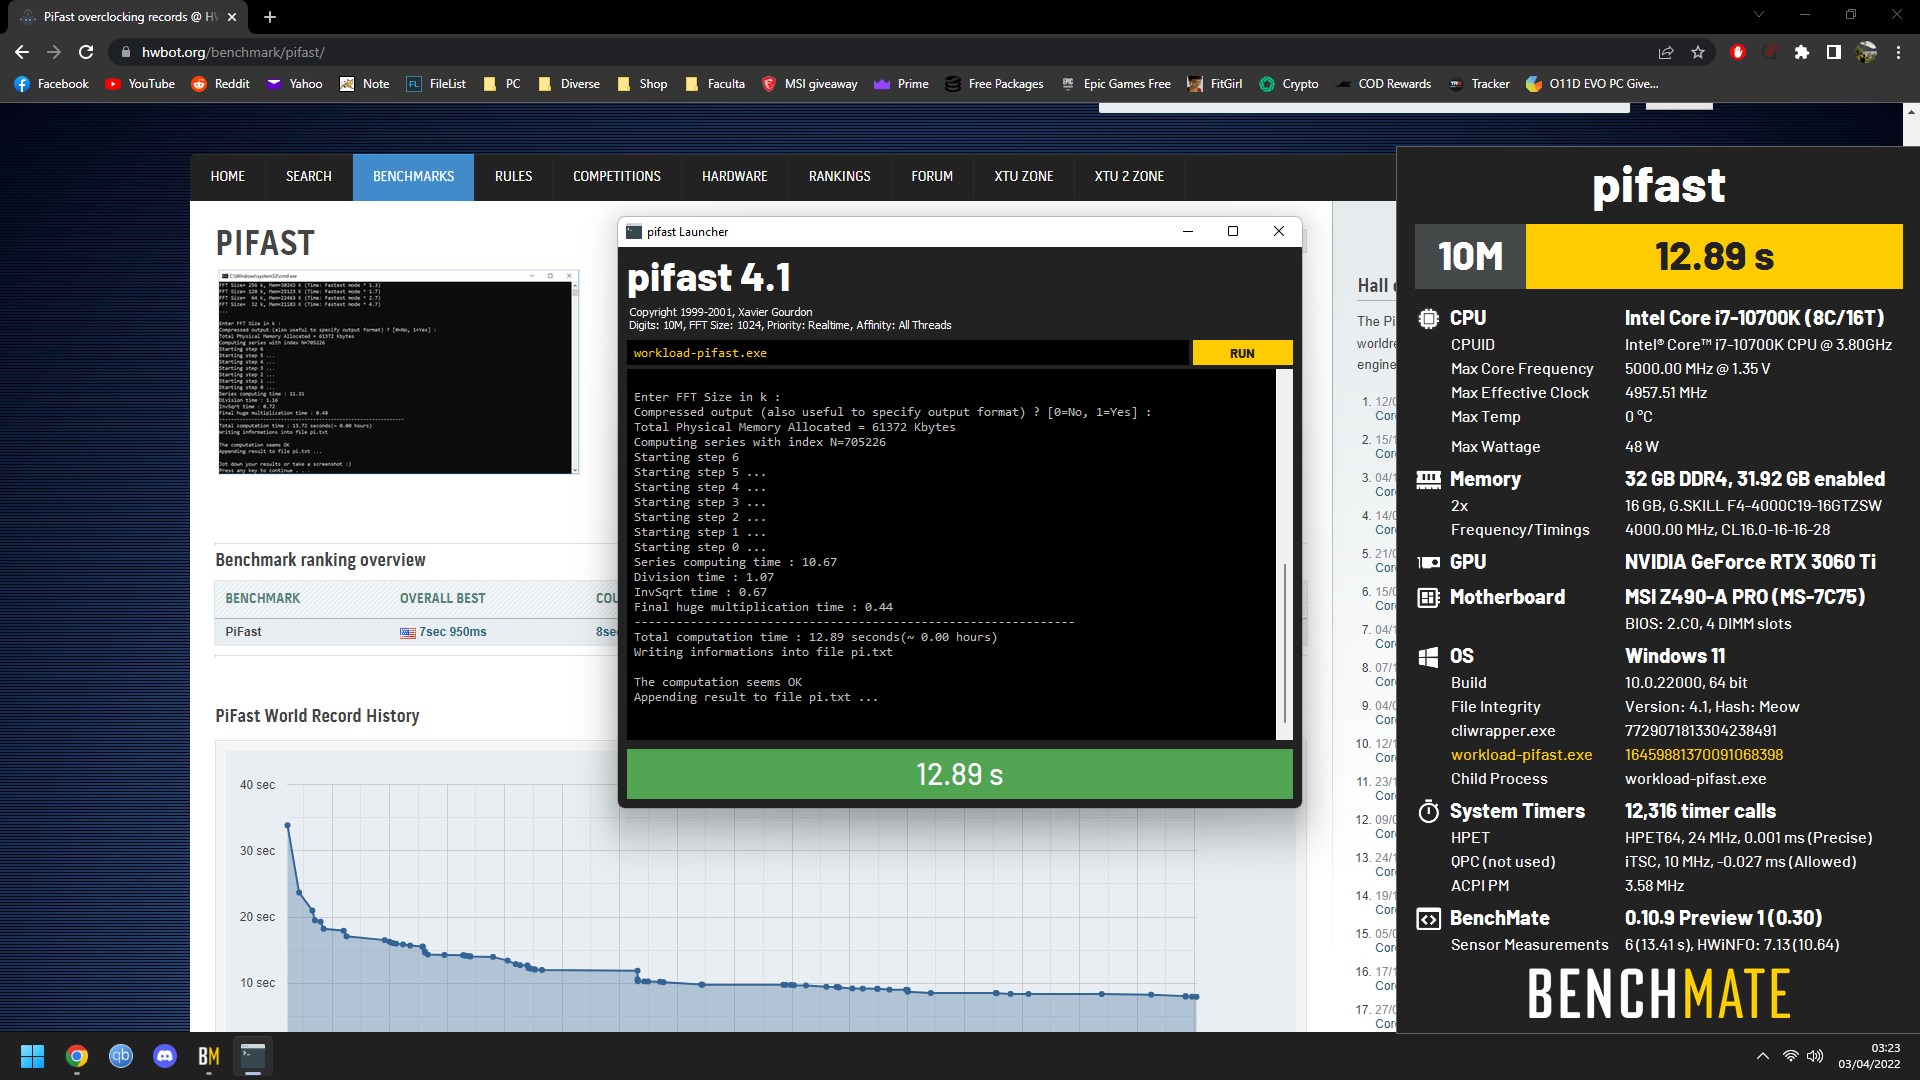The image size is (1920, 1080).
Task: Open BenchMate from the taskbar
Action: (x=209, y=1056)
